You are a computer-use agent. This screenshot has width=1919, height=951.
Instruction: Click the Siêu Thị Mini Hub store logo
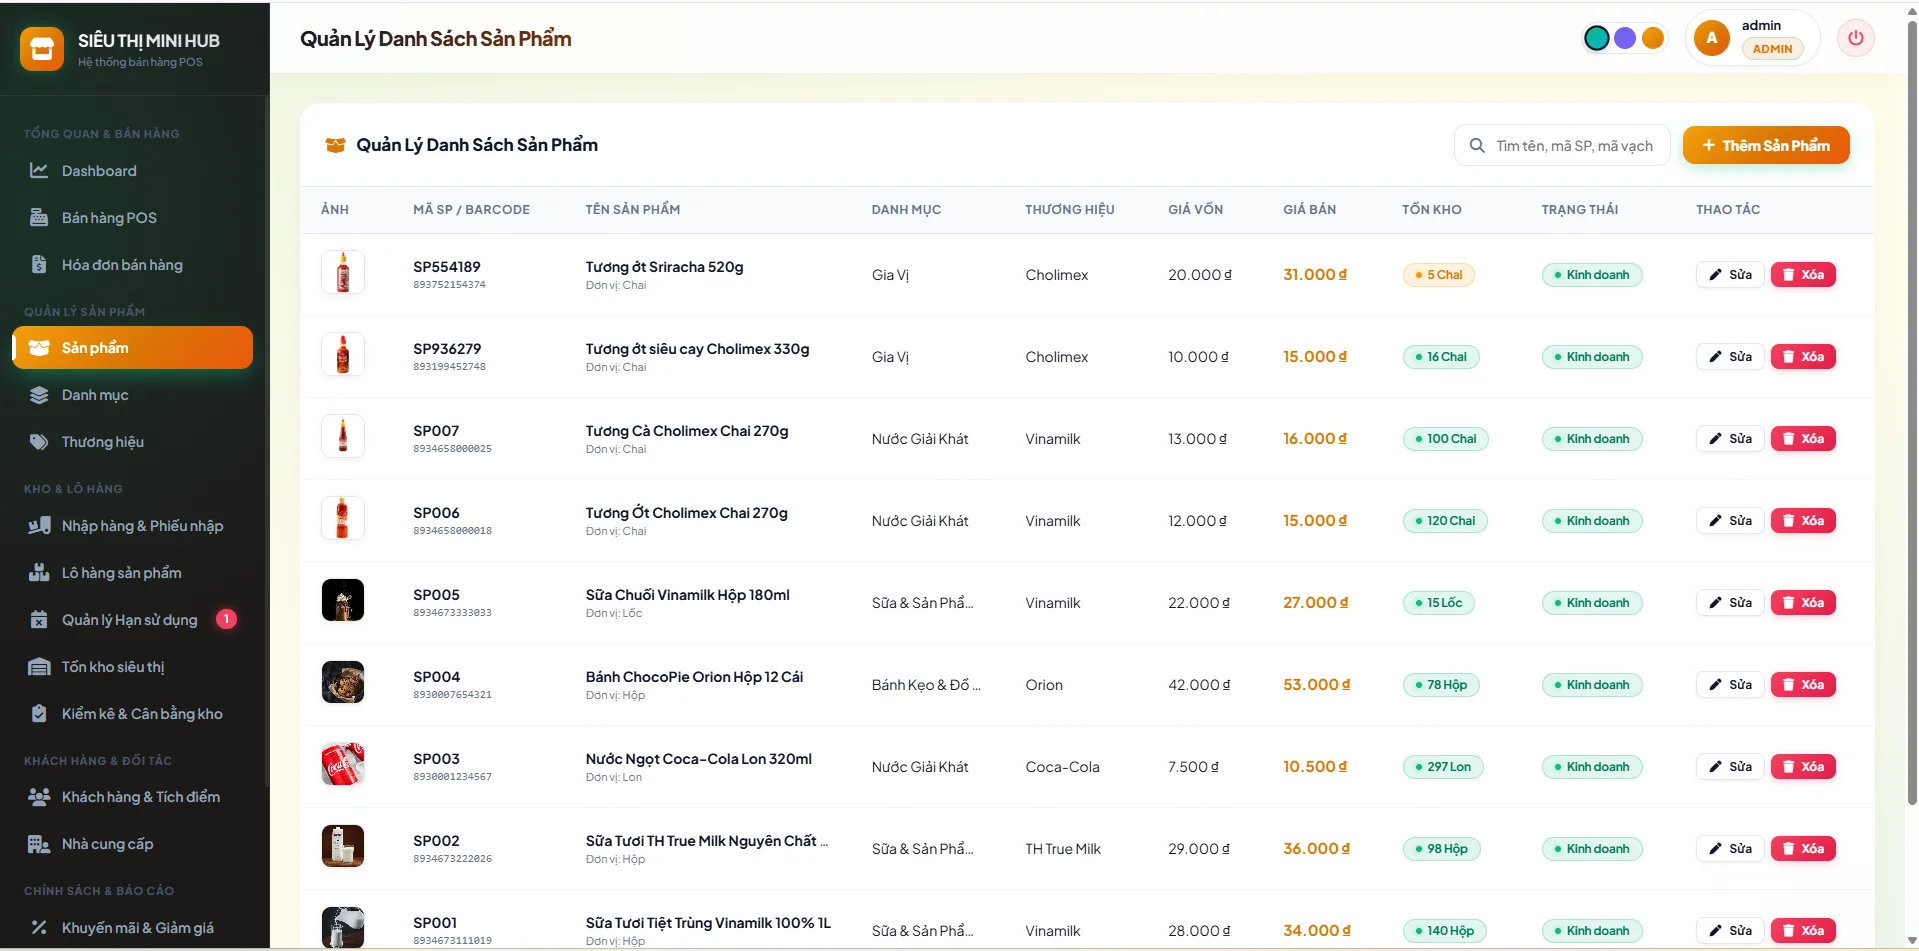pyautogui.click(x=42, y=49)
